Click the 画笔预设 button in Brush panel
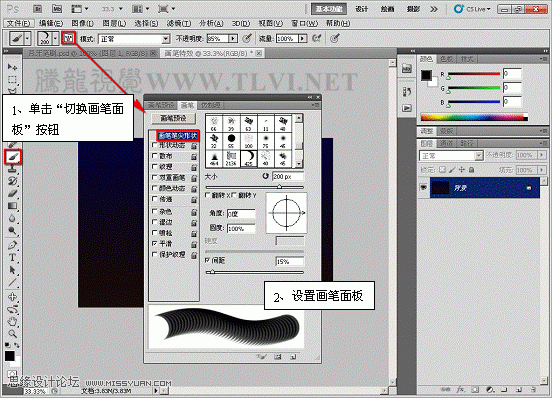Image resolution: width=552 pixels, height=398 pixels. [x=173, y=118]
